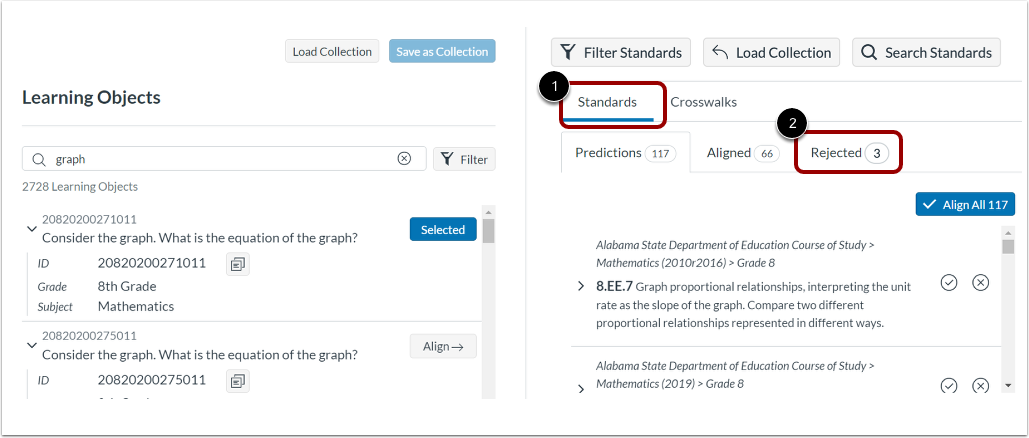Open Filter Standards options
1029x438 pixels.
pyautogui.click(x=621, y=53)
